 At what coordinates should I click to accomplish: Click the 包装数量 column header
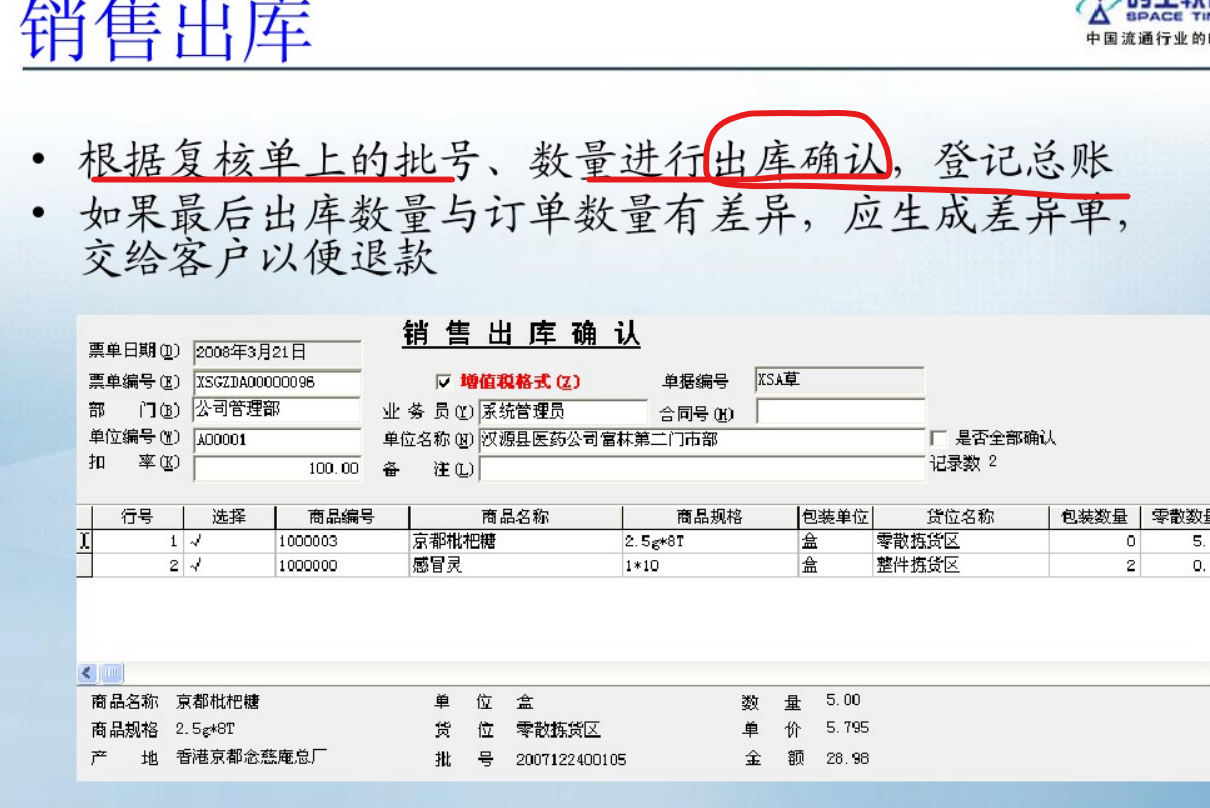[1095, 517]
